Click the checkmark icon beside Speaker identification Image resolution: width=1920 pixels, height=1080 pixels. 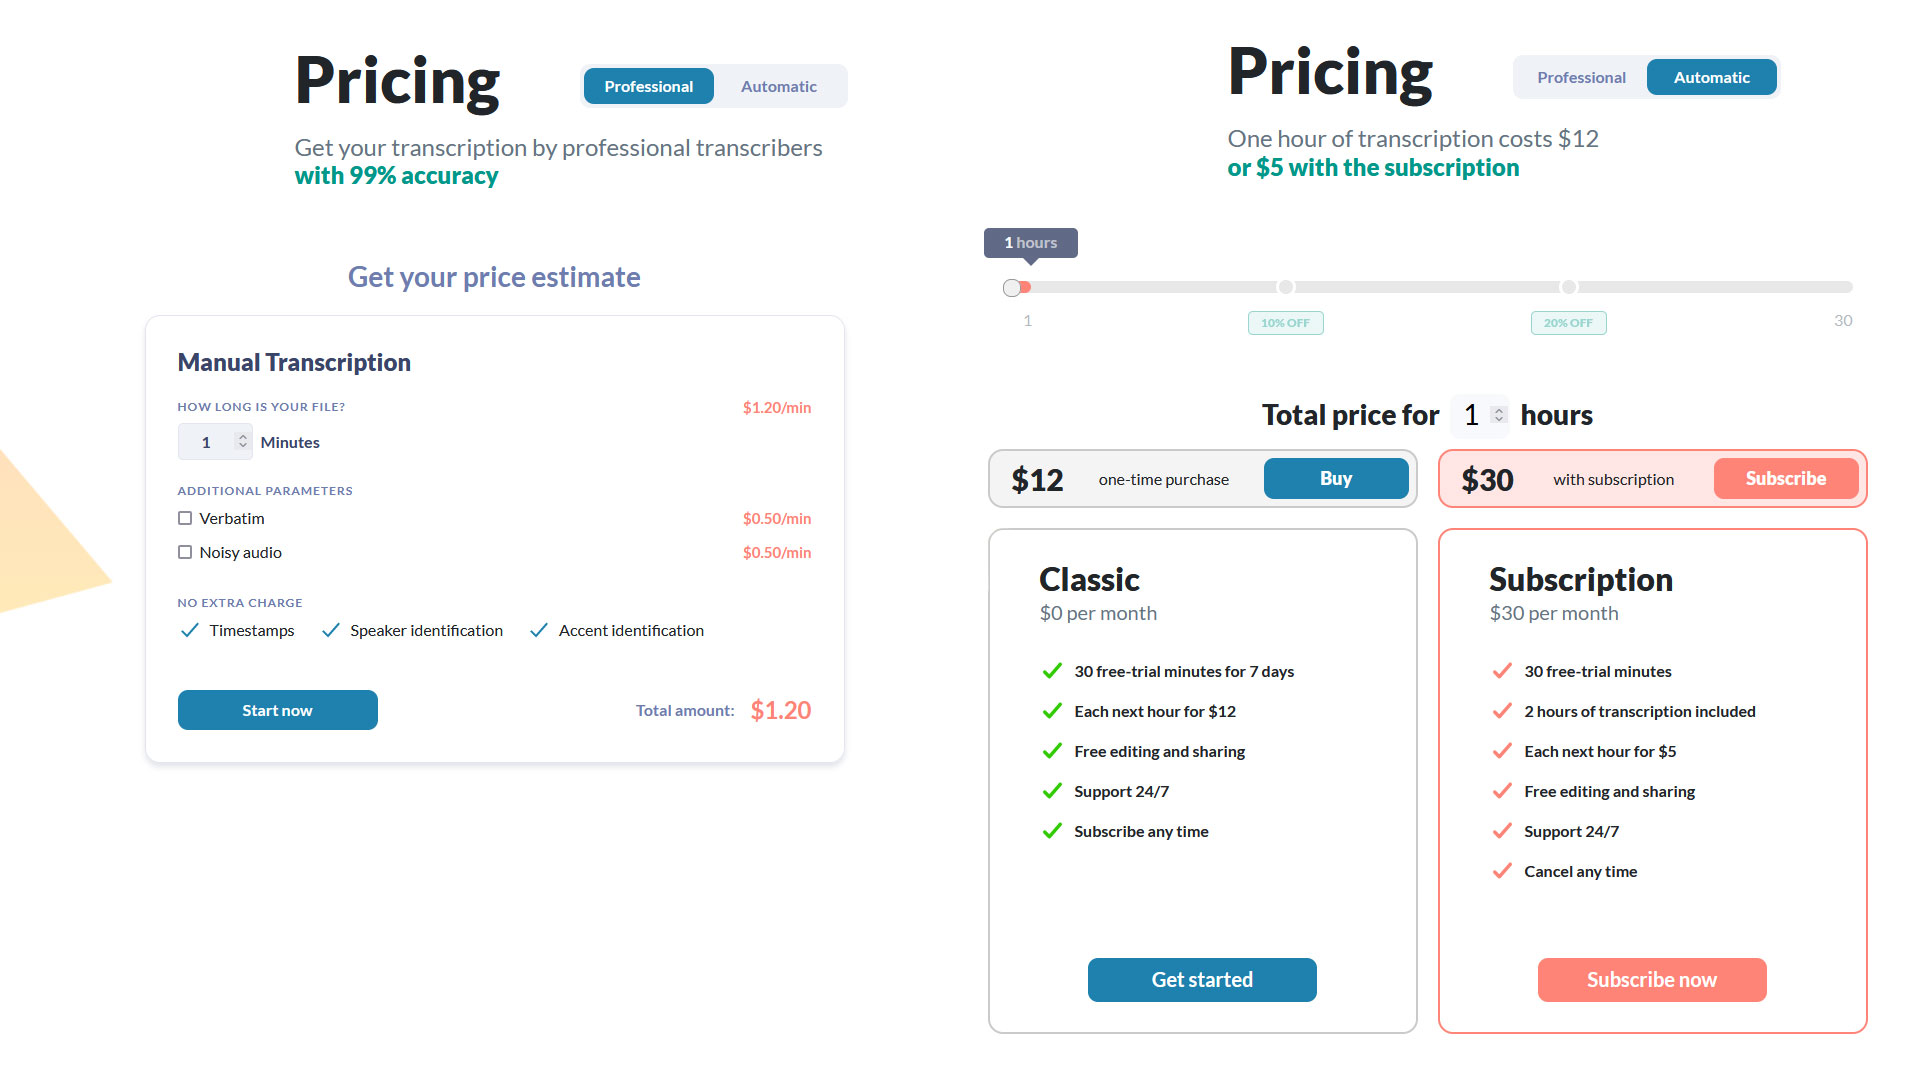click(331, 630)
